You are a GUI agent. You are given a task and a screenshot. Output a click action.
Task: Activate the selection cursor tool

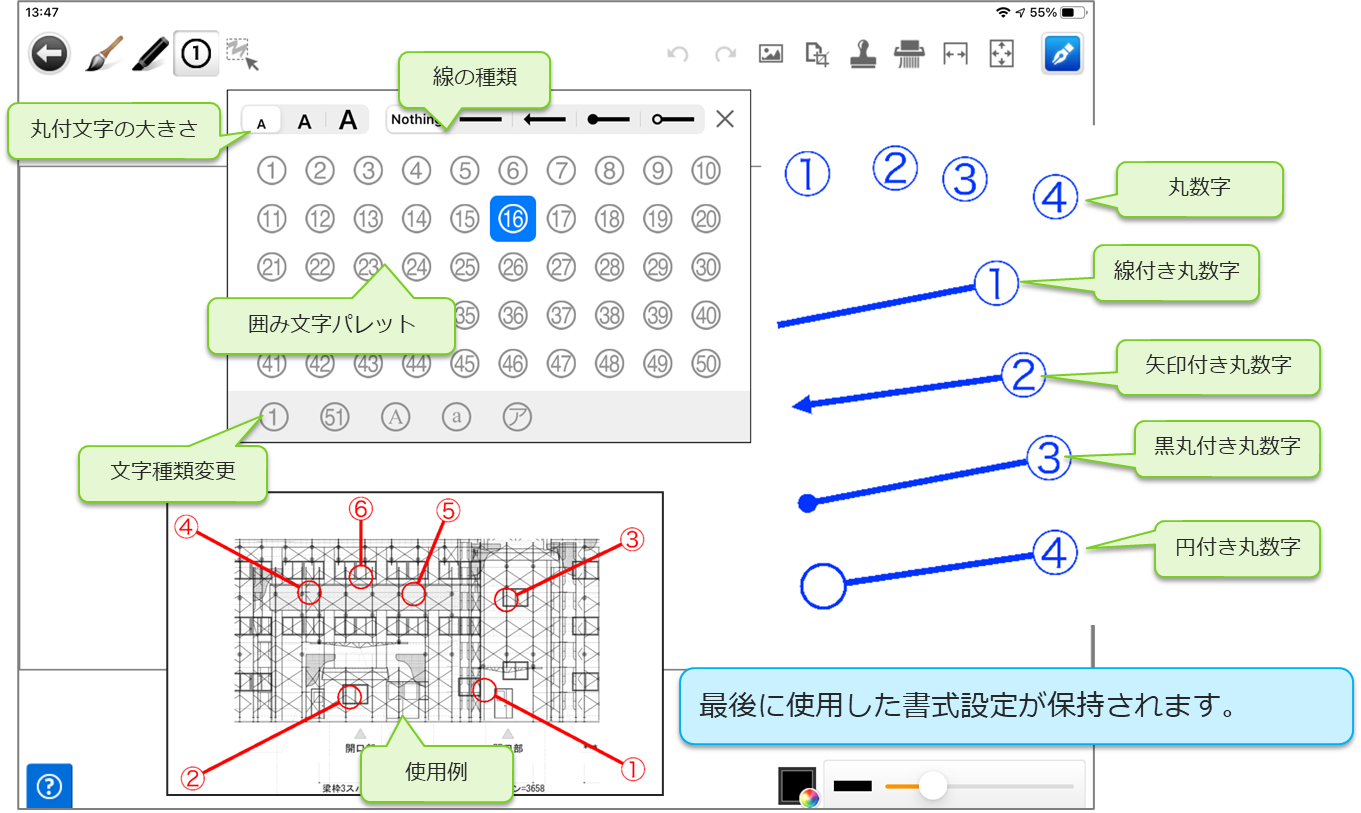[242, 54]
